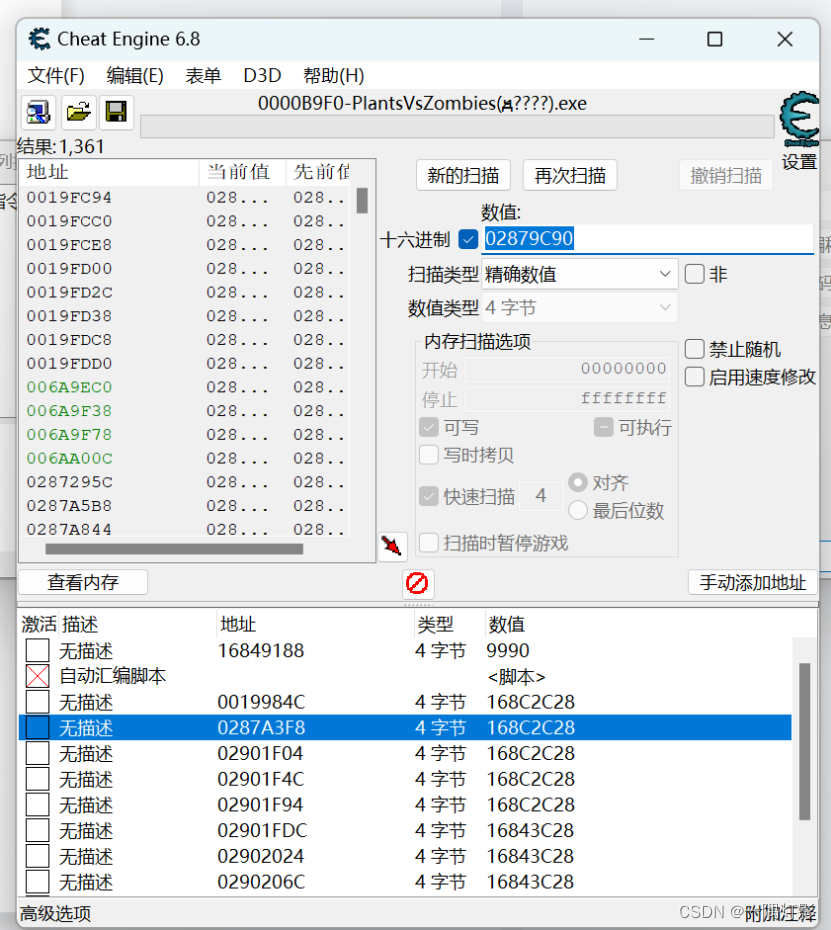Open the 文件(F) menu
831x930 pixels.
56,76
